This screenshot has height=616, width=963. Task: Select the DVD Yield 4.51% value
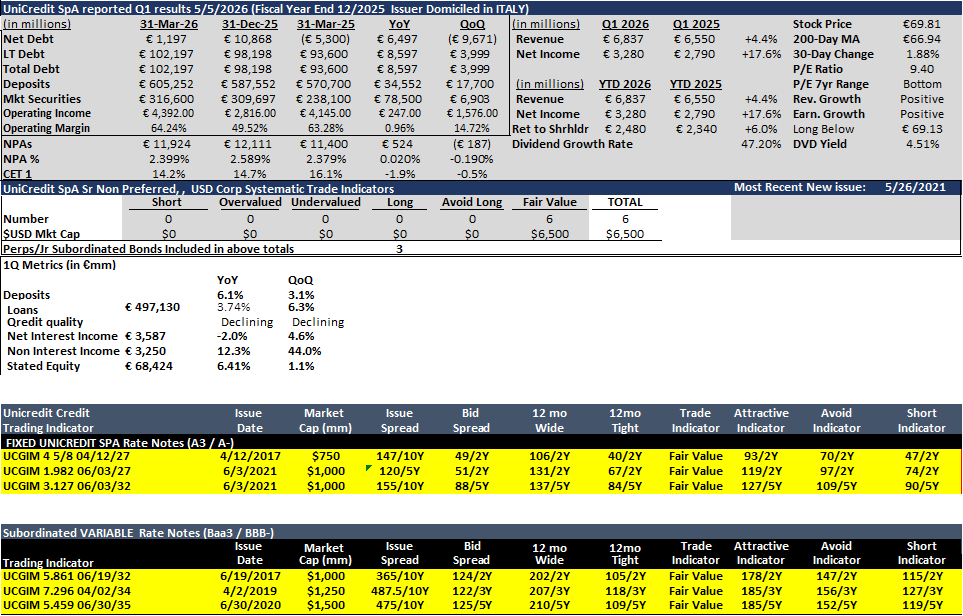click(922, 144)
